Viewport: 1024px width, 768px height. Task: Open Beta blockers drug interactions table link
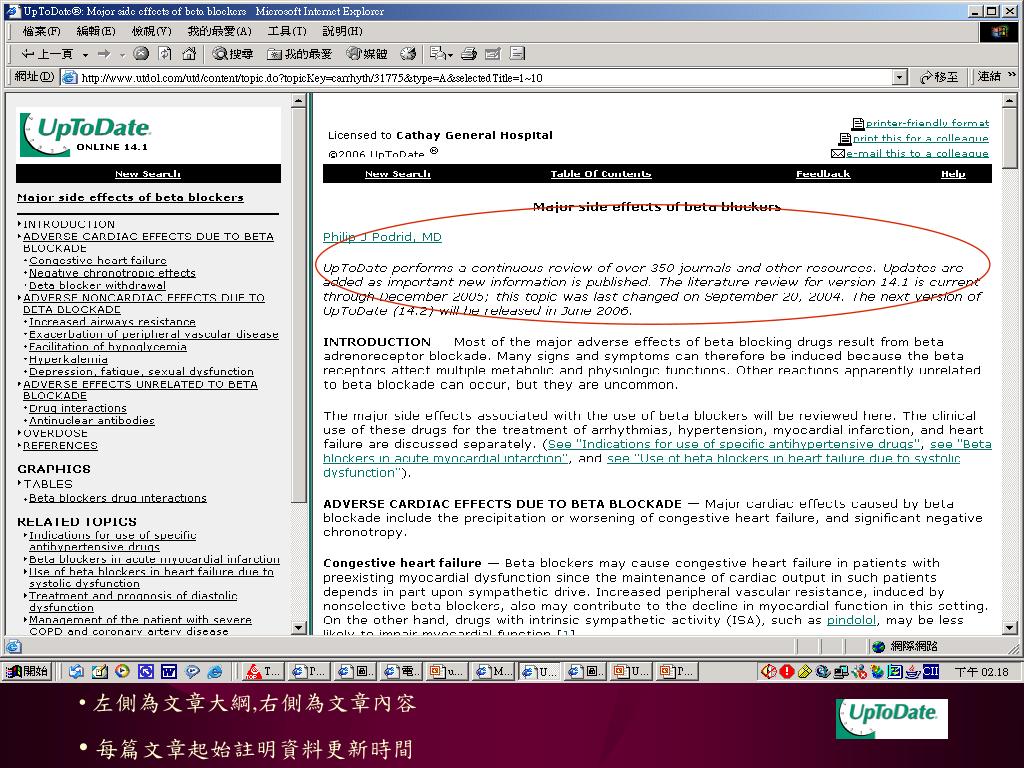pos(118,498)
